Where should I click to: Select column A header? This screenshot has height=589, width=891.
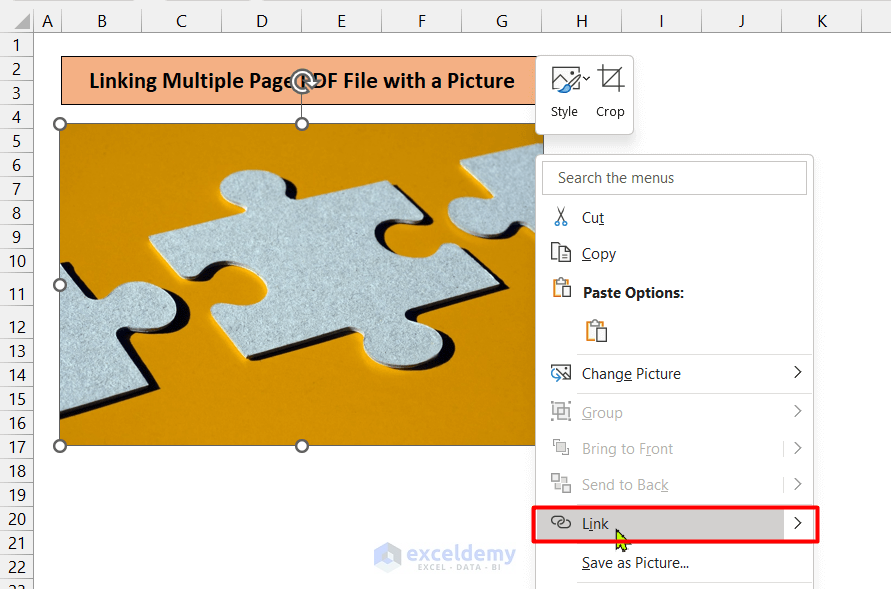[48, 21]
